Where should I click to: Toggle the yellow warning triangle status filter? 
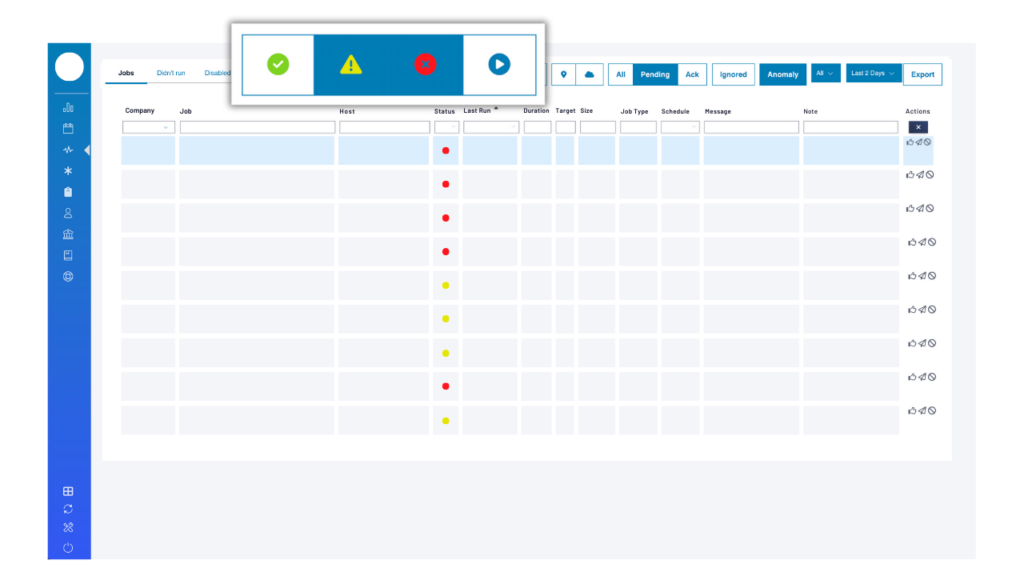coord(351,65)
